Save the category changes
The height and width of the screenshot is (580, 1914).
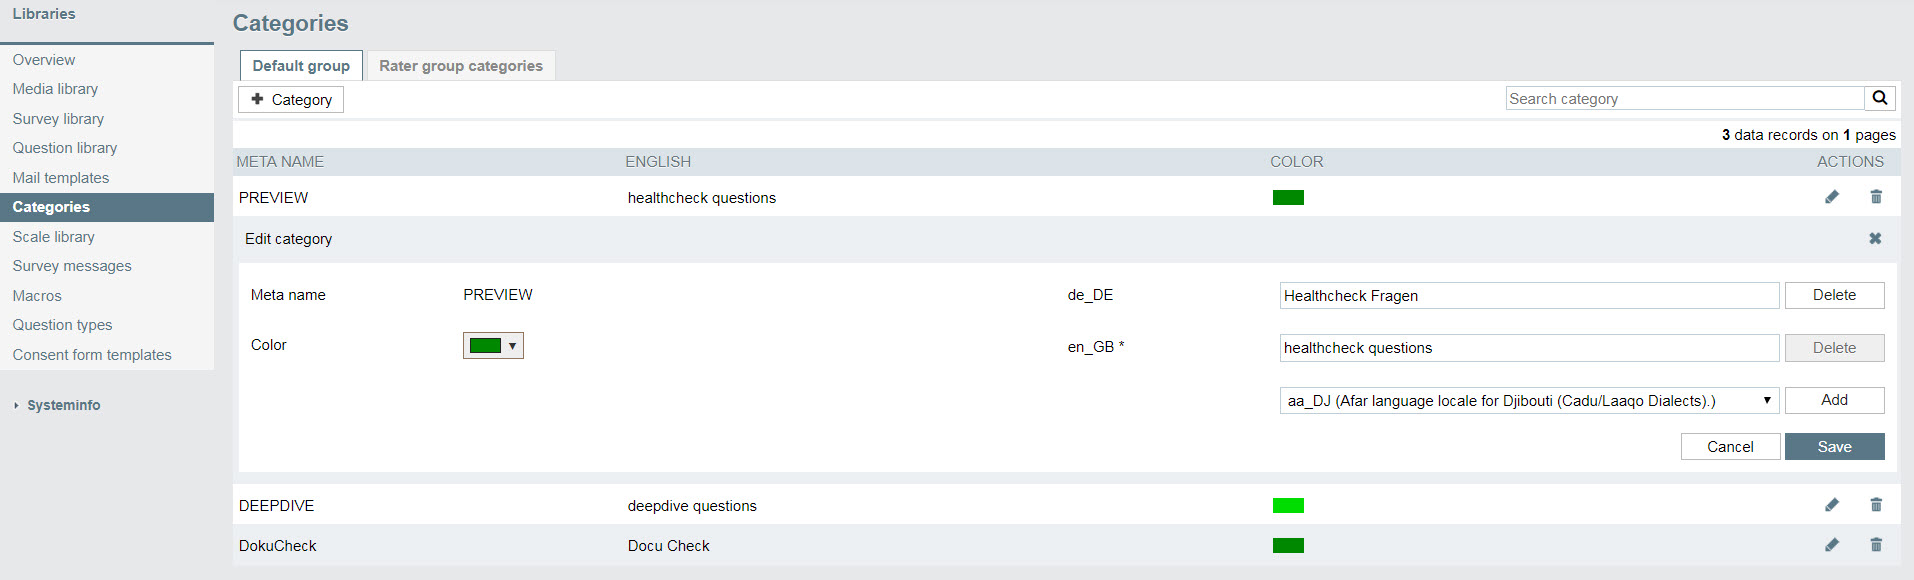coord(1834,447)
